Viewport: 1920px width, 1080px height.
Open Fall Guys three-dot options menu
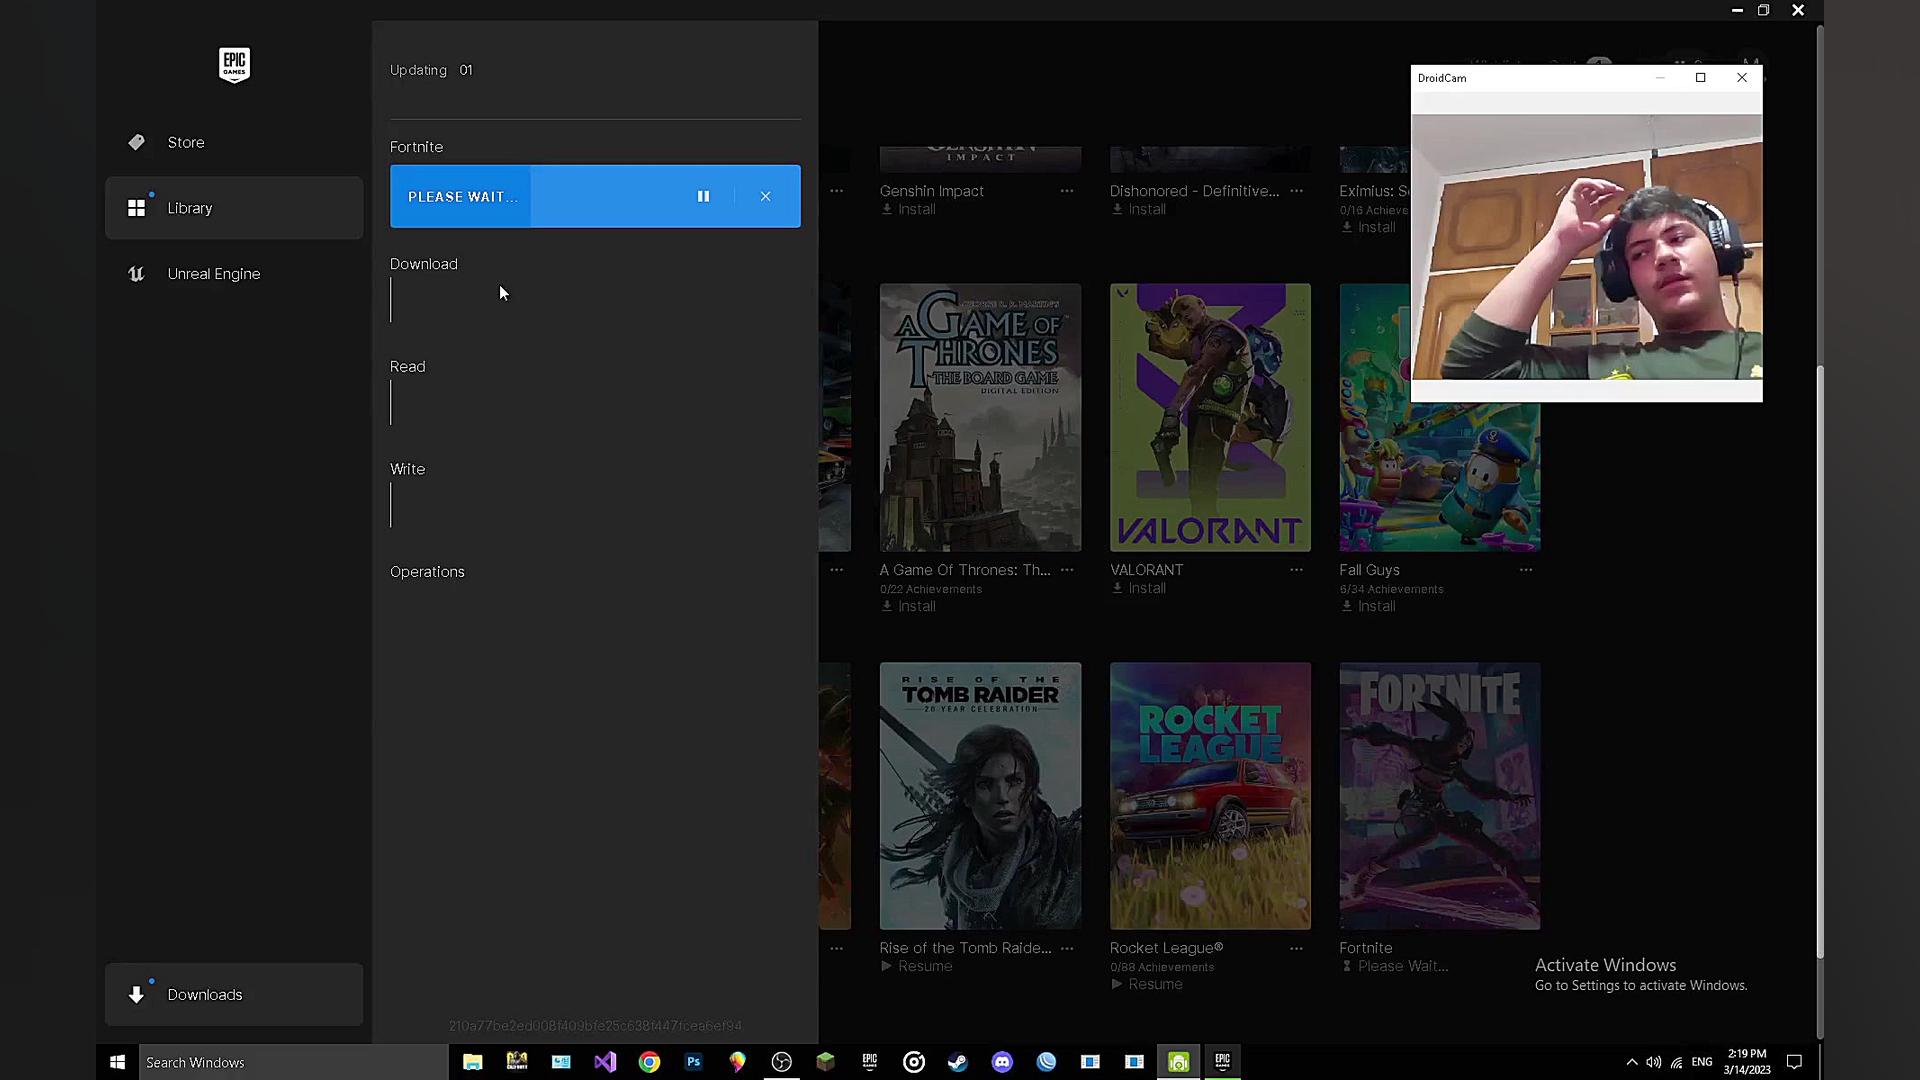(1526, 570)
